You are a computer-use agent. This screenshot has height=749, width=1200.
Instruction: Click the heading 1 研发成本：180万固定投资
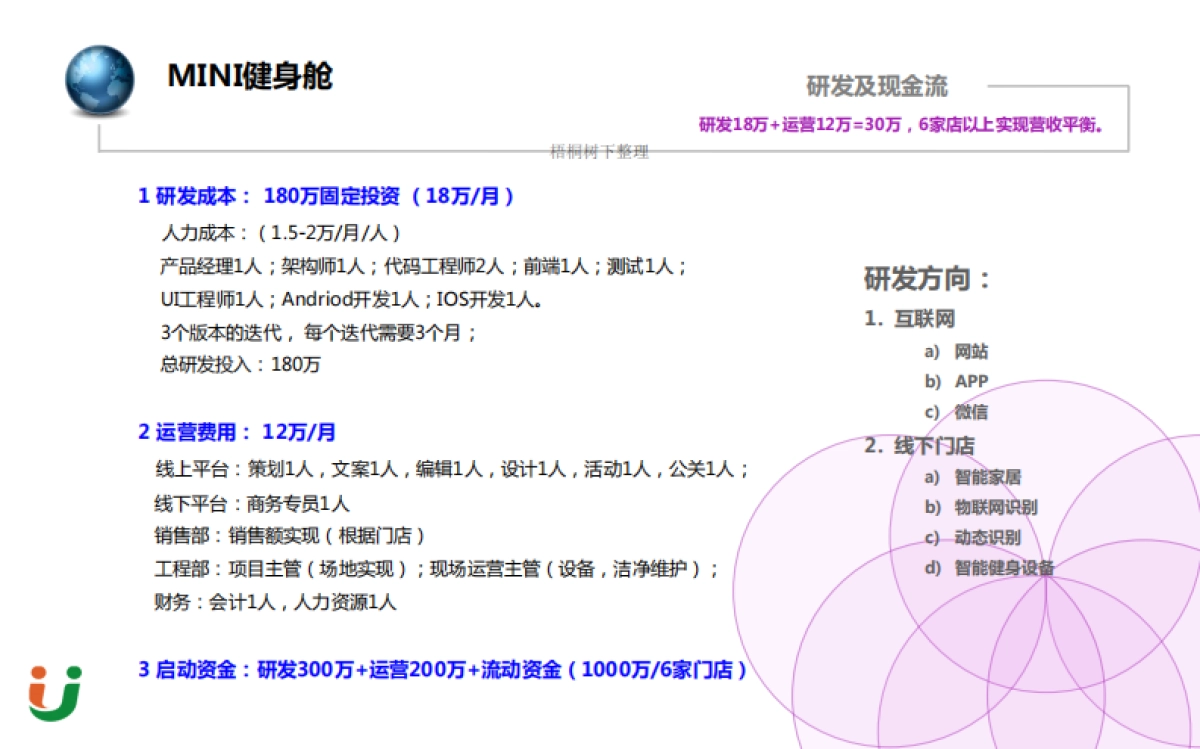(x=327, y=197)
